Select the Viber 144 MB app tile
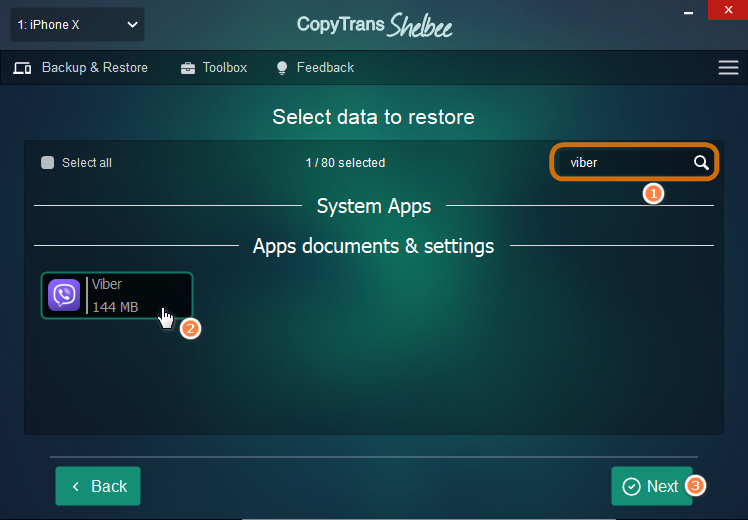Viewport: 748px width, 520px height. pos(117,295)
